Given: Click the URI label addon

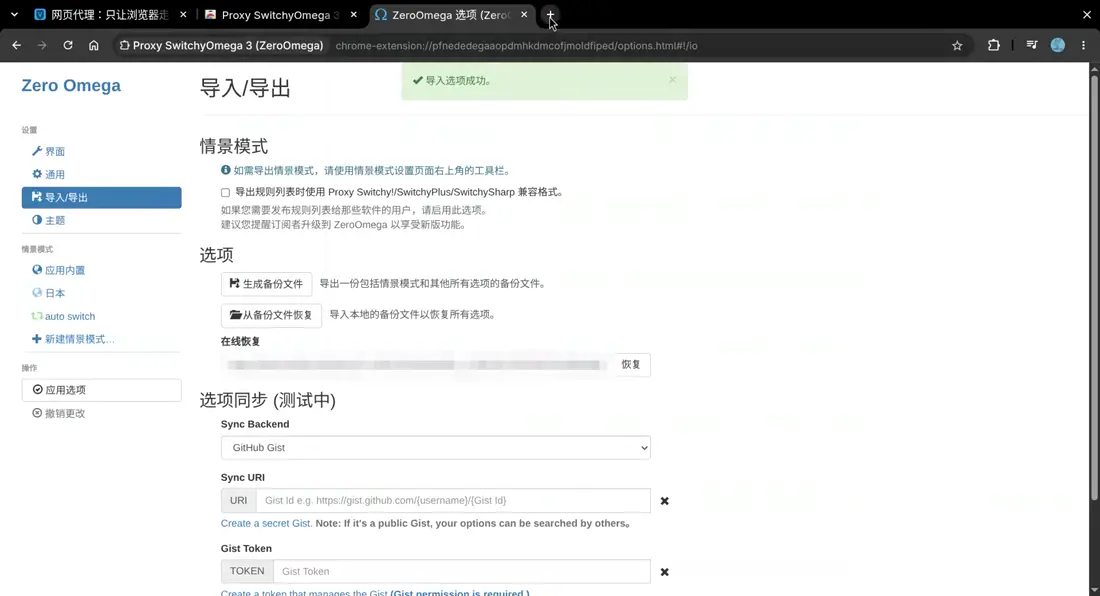Looking at the screenshot, I should (239, 501).
